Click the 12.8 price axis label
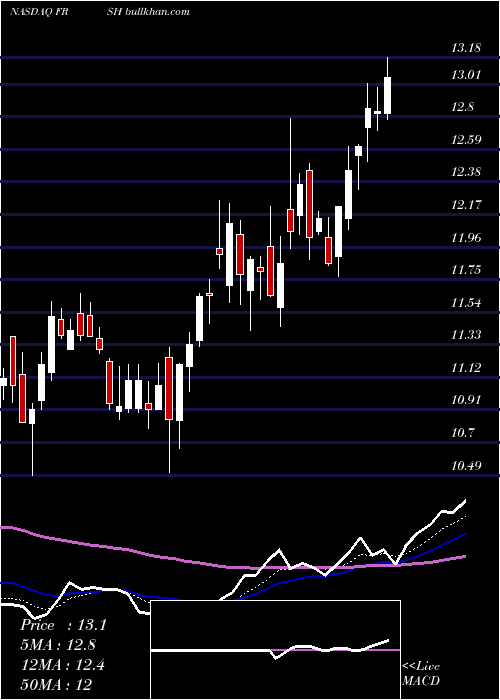Image resolution: width=500 pixels, height=700 pixels. pos(463,107)
